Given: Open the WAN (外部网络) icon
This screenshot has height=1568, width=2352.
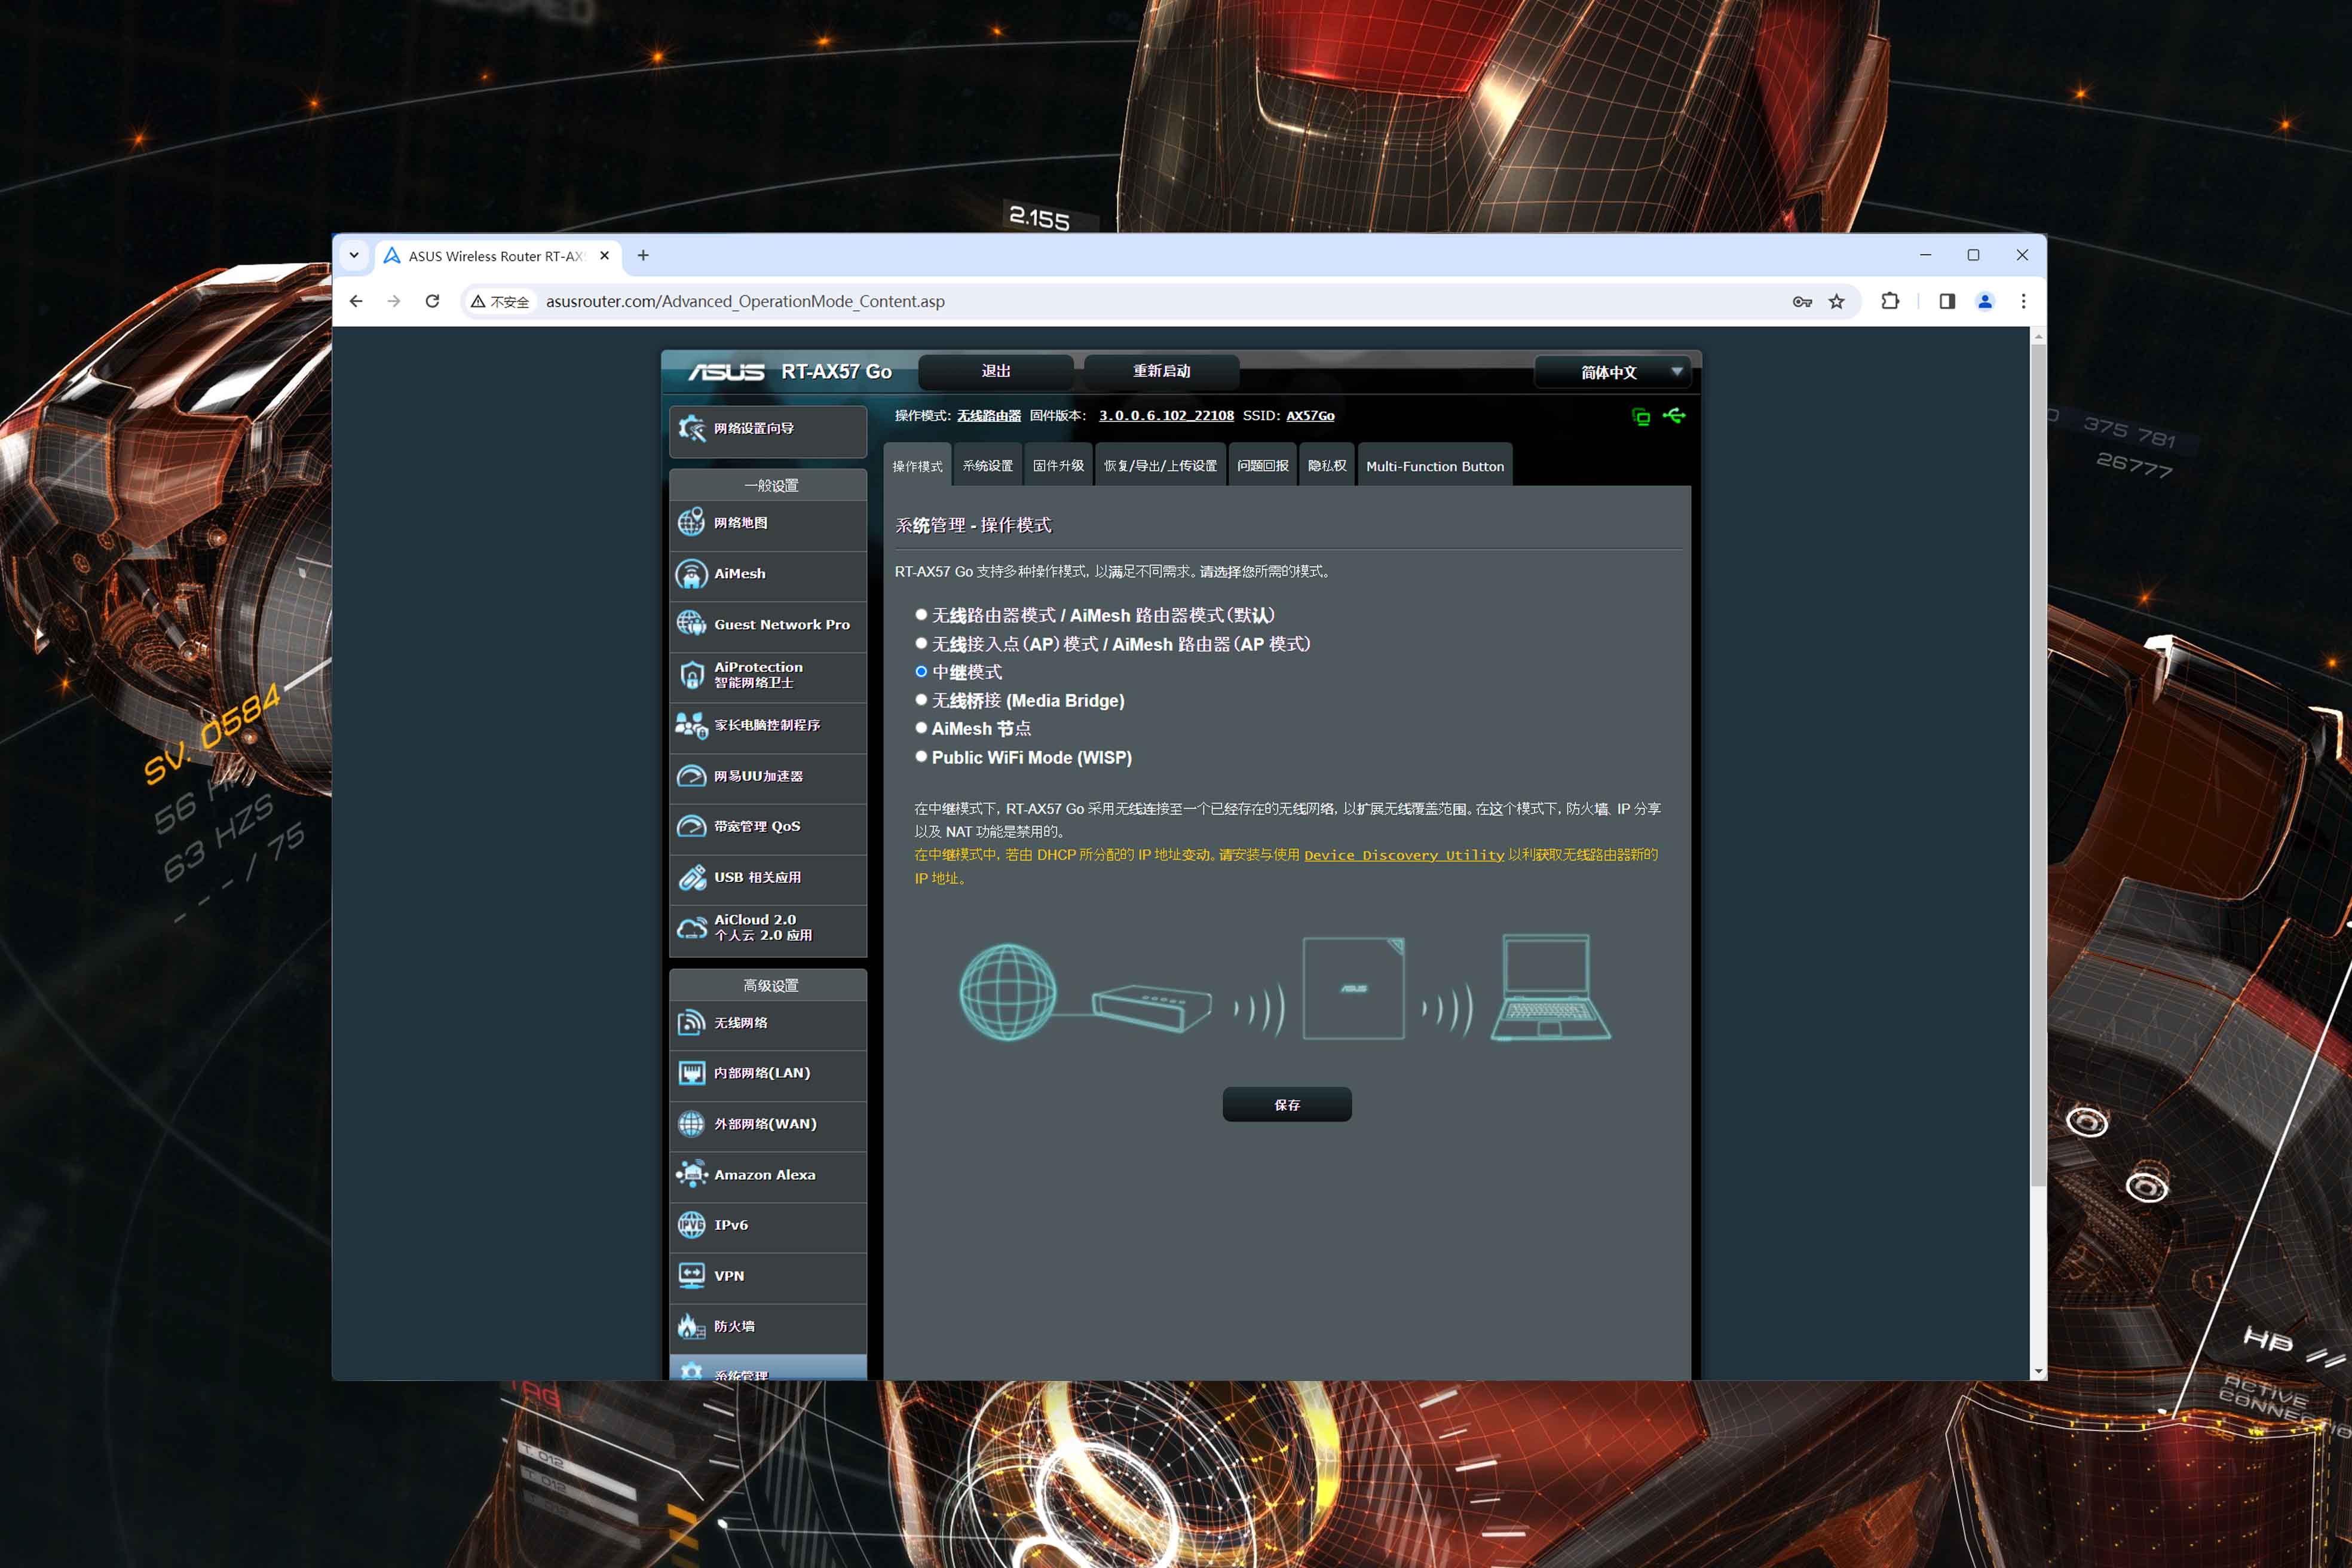Looking at the screenshot, I should coord(691,1124).
